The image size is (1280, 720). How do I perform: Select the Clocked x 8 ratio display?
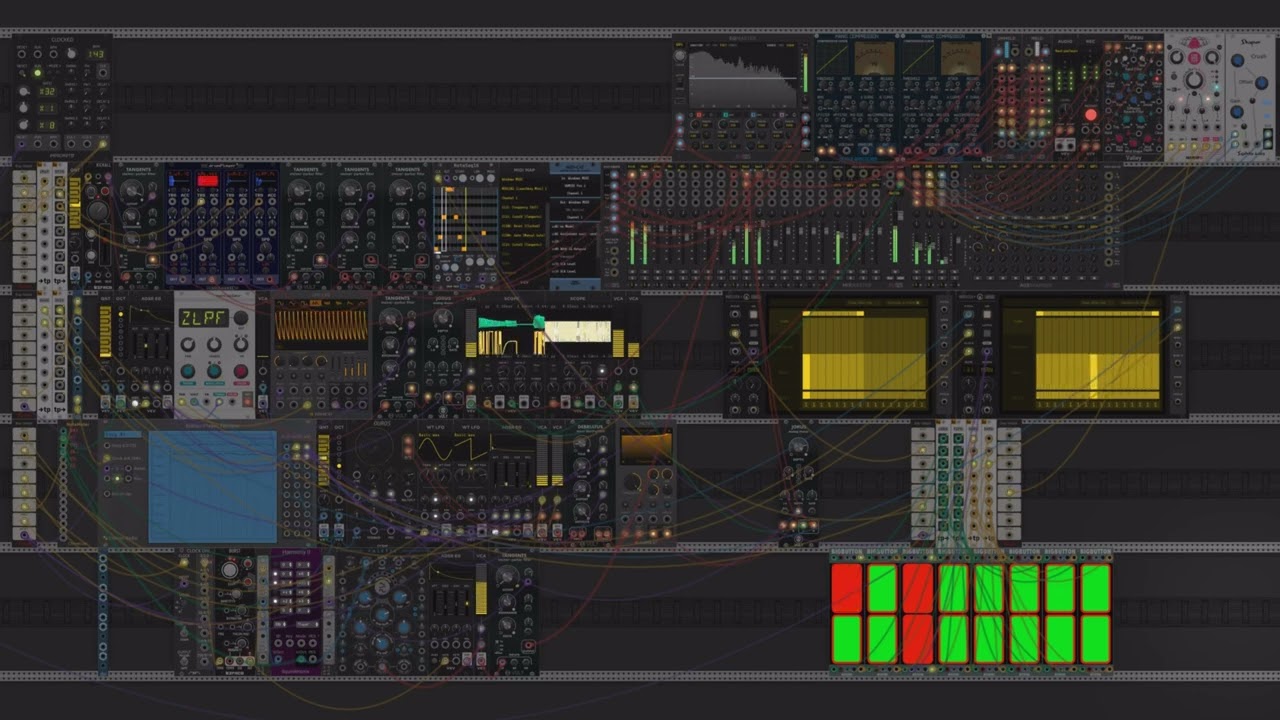[x=46, y=124]
